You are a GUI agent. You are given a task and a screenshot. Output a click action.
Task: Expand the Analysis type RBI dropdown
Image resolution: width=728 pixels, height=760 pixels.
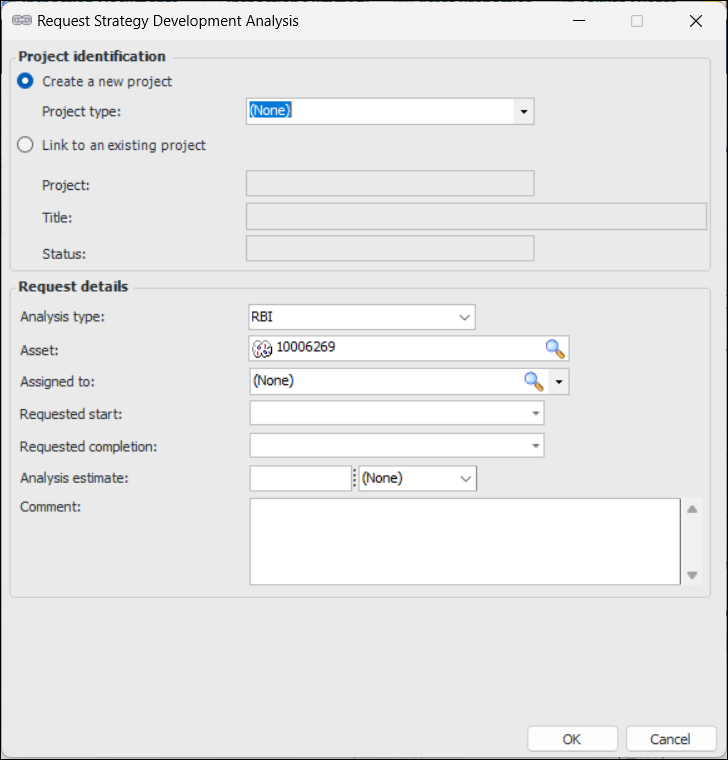(x=464, y=317)
